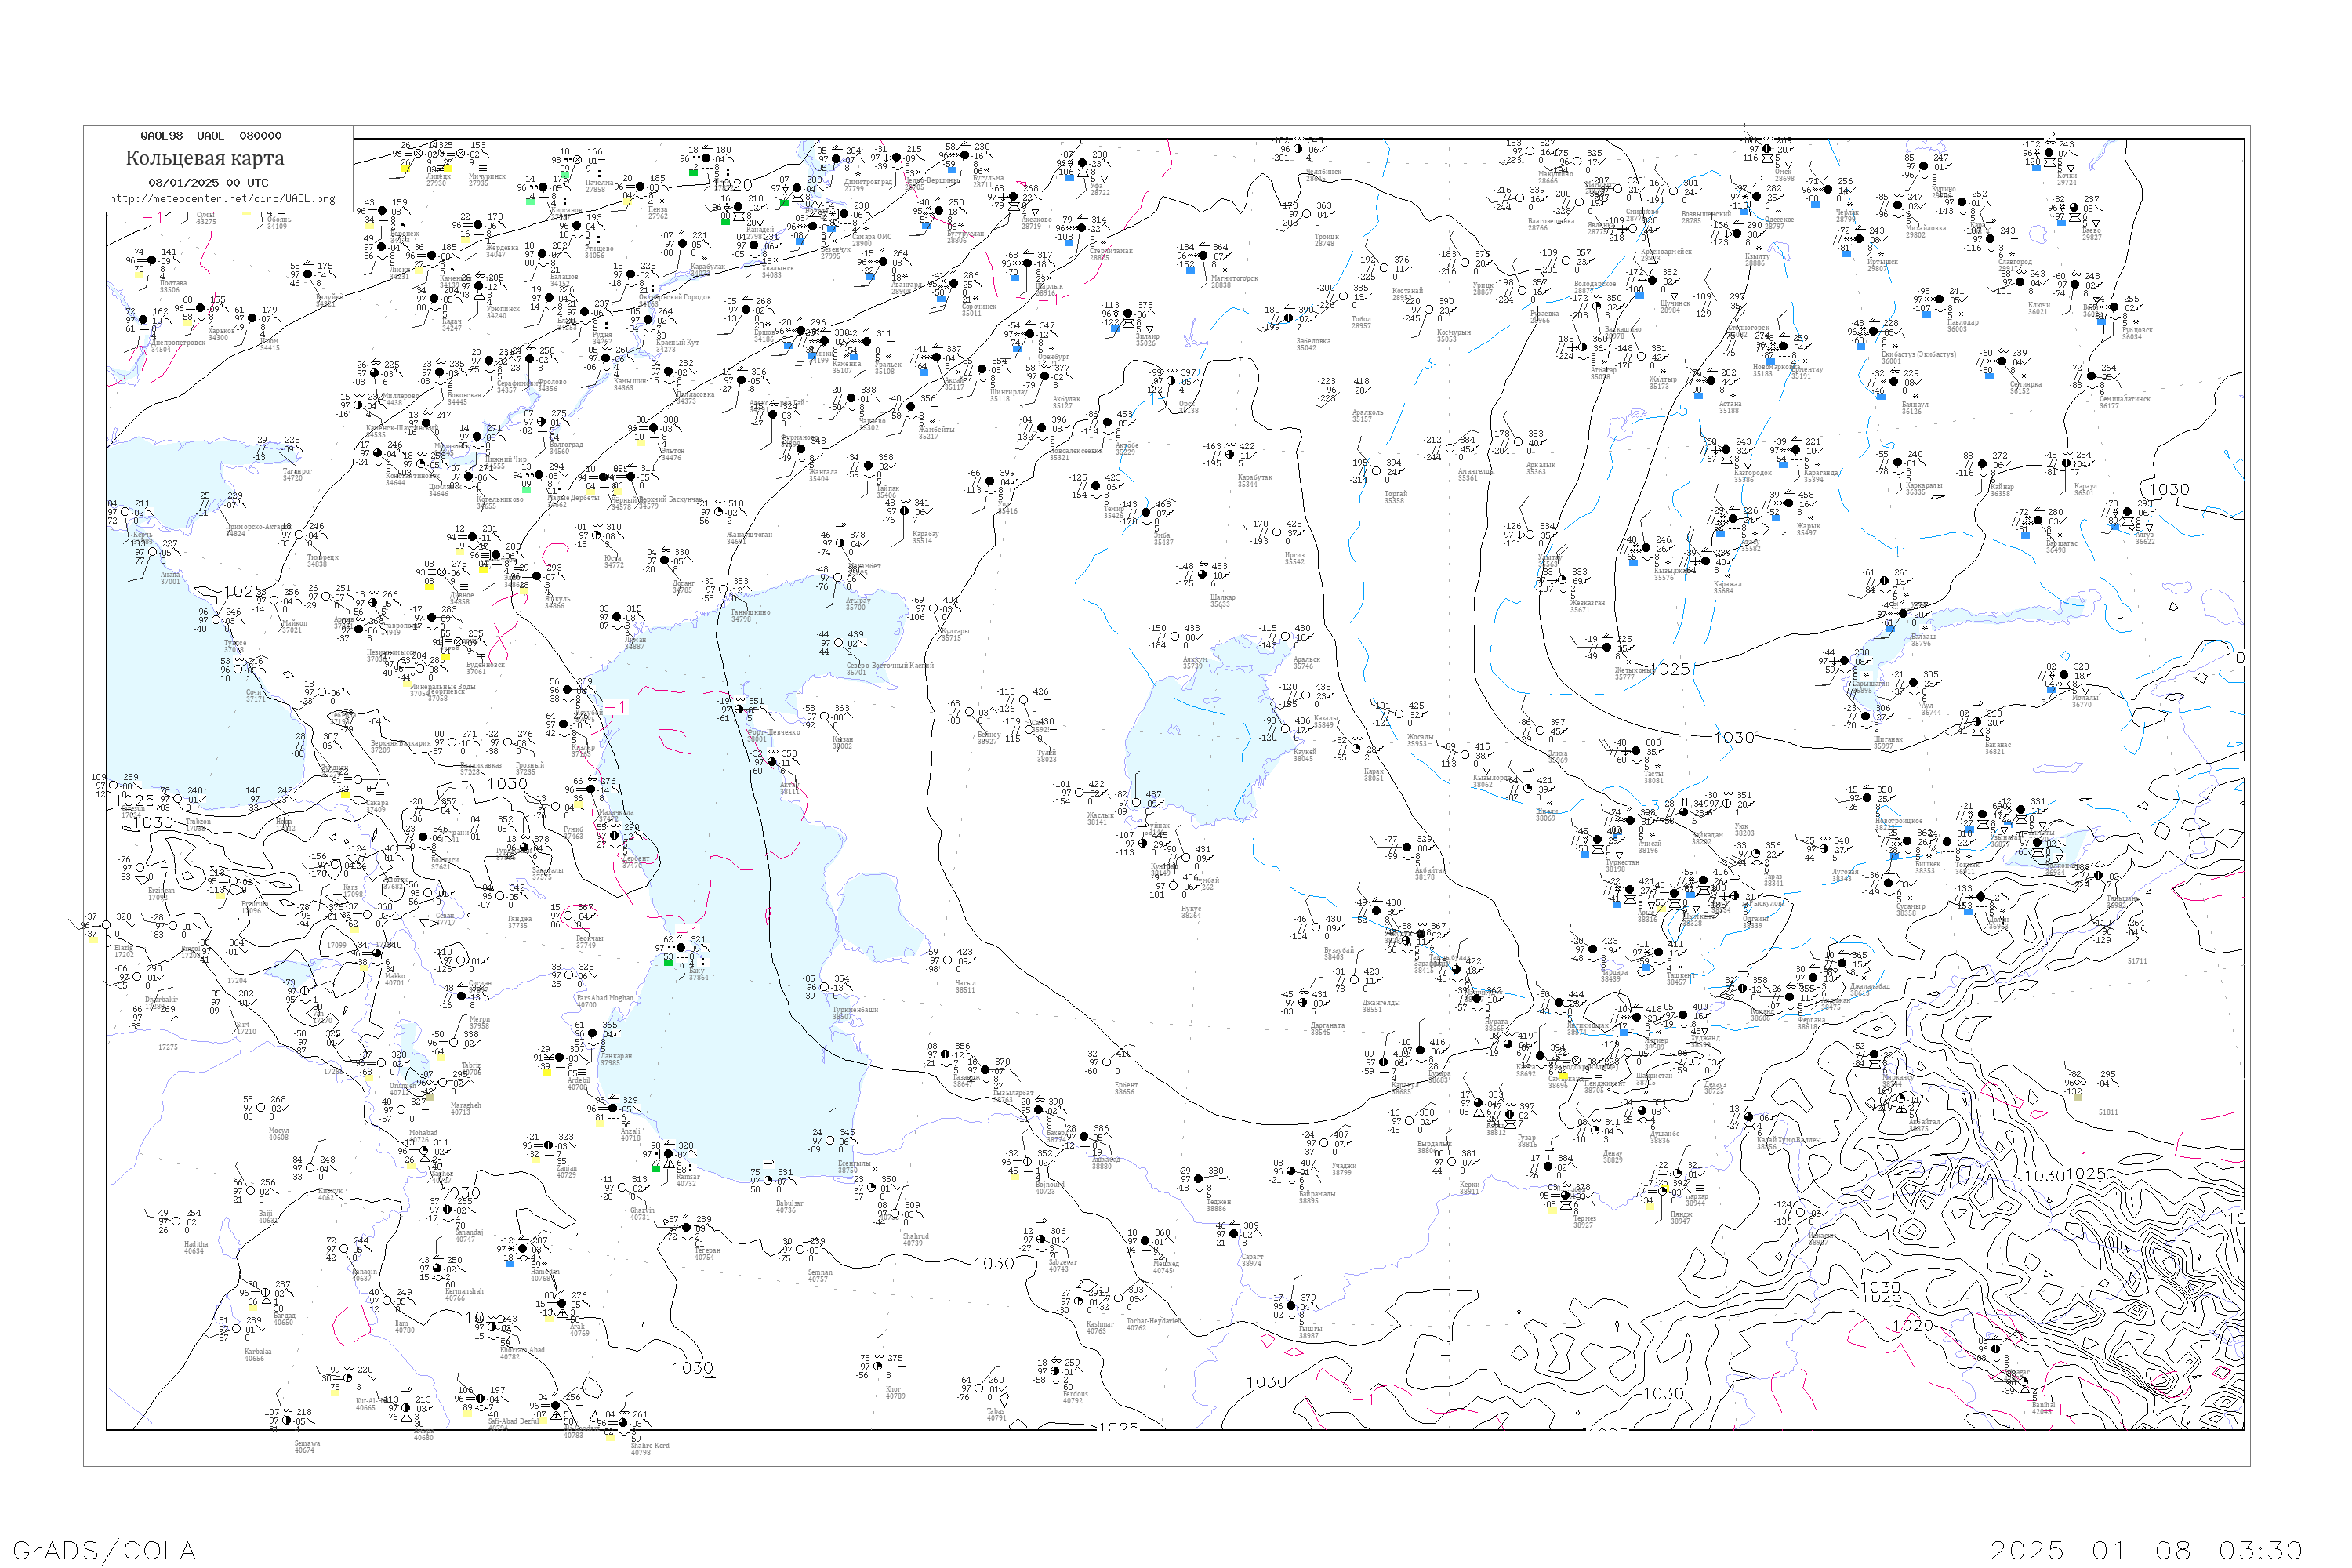Click the 2025-01-08-03:30 timestamp at bottom right
2352x1568 pixels.
[x=2146, y=1550]
